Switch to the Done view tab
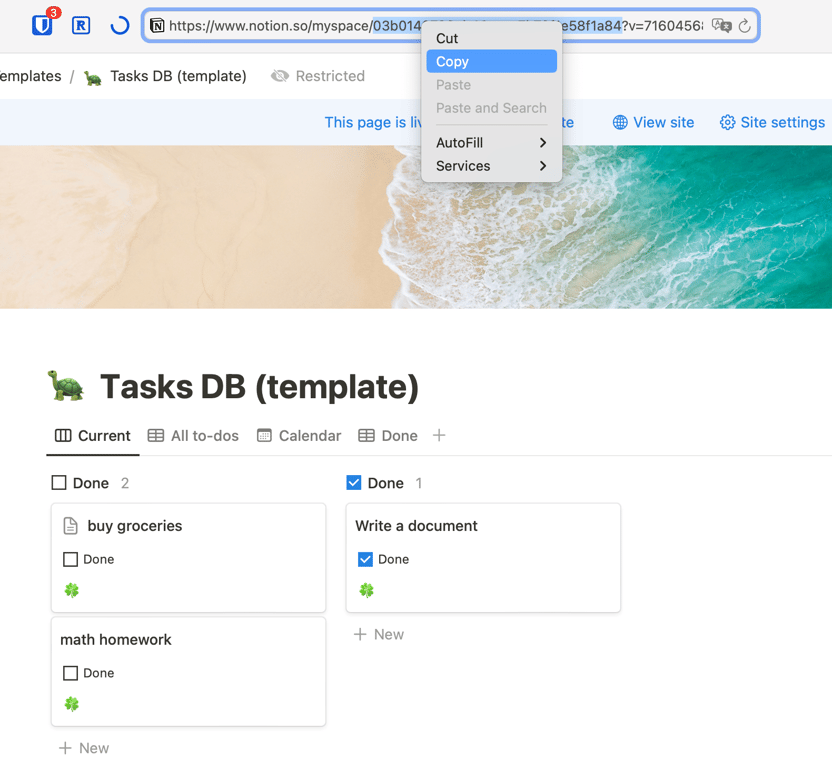The height and width of the screenshot is (768, 832). click(x=388, y=436)
